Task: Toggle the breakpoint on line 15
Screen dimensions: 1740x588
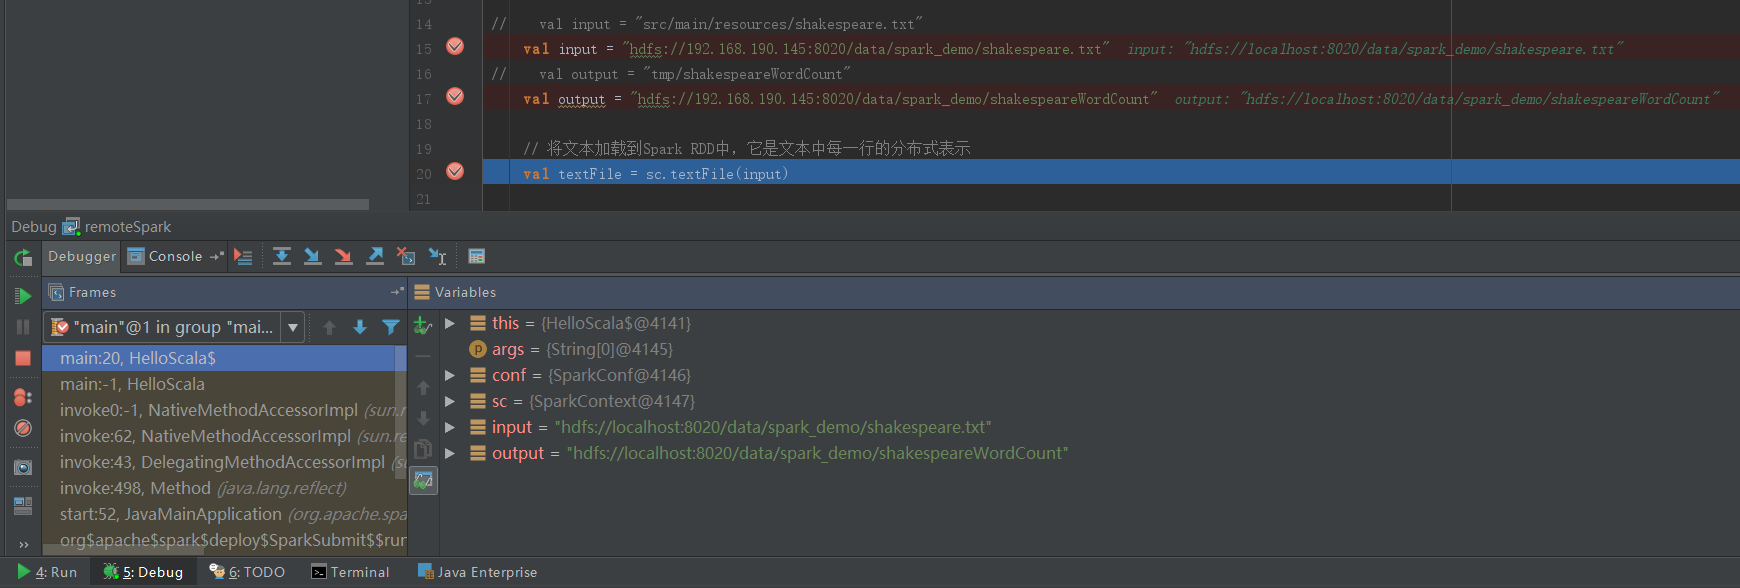Action: pyautogui.click(x=455, y=47)
